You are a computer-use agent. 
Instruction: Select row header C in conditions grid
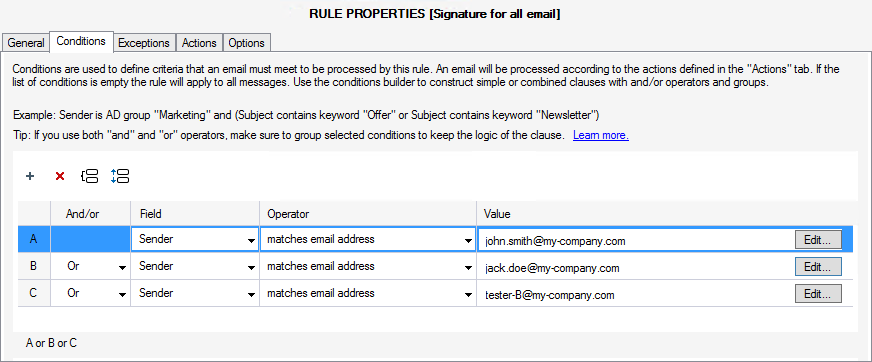34,294
